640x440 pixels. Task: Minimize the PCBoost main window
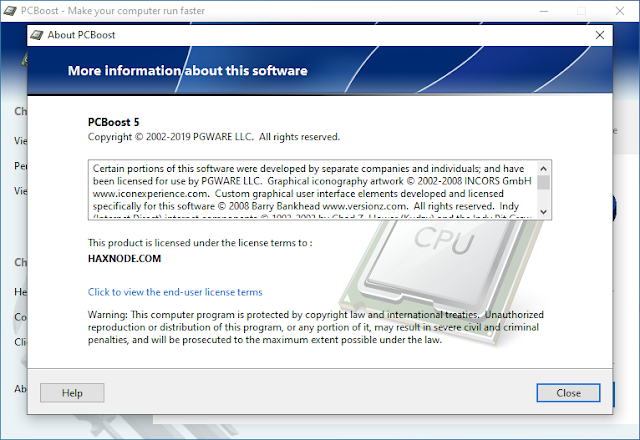coord(544,11)
